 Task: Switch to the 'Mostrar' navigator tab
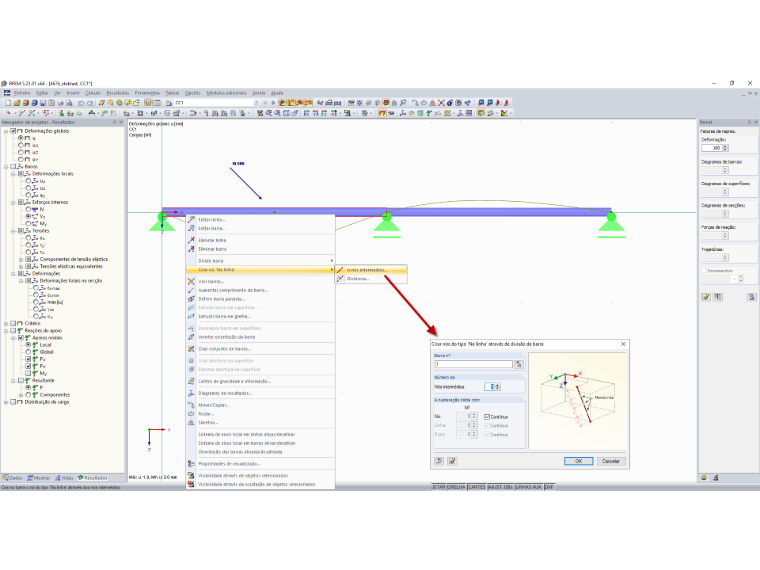[x=39, y=478]
